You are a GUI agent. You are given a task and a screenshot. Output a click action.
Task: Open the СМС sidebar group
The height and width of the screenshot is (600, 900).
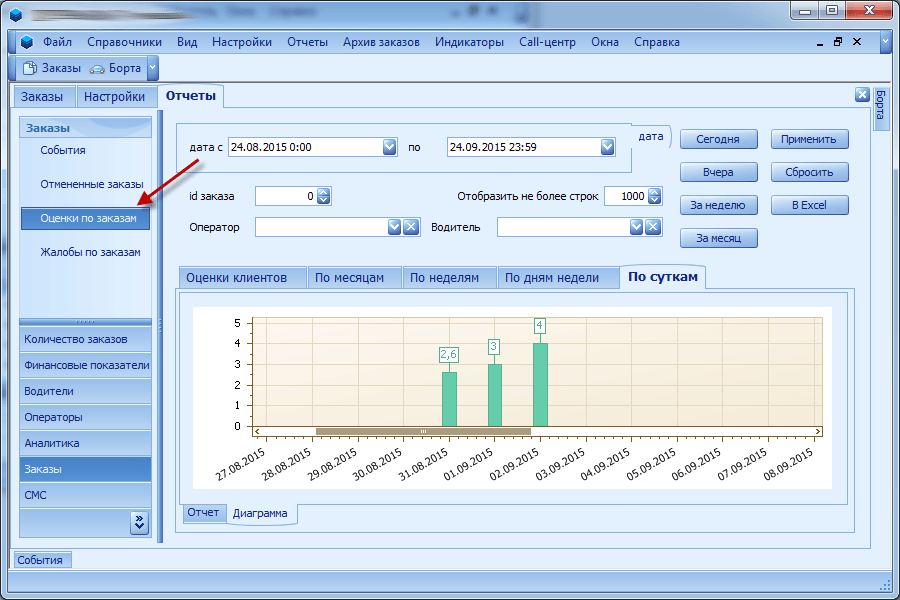(86, 495)
